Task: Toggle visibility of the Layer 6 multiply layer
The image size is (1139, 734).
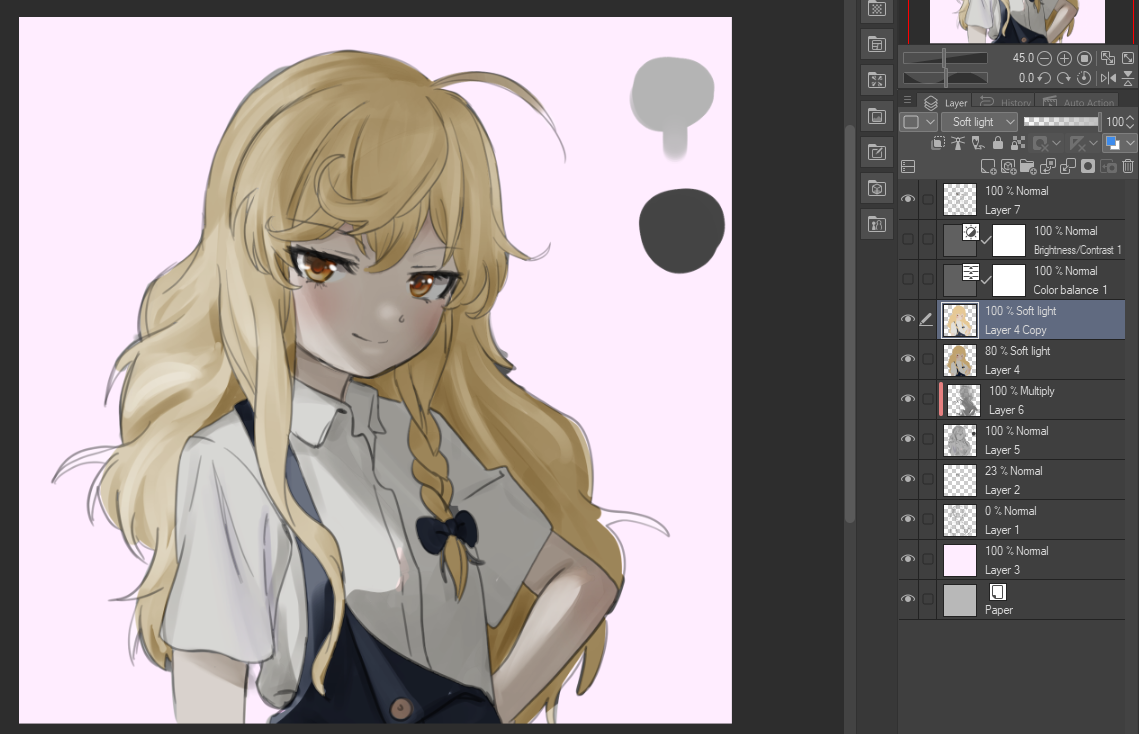Action: tap(908, 399)
